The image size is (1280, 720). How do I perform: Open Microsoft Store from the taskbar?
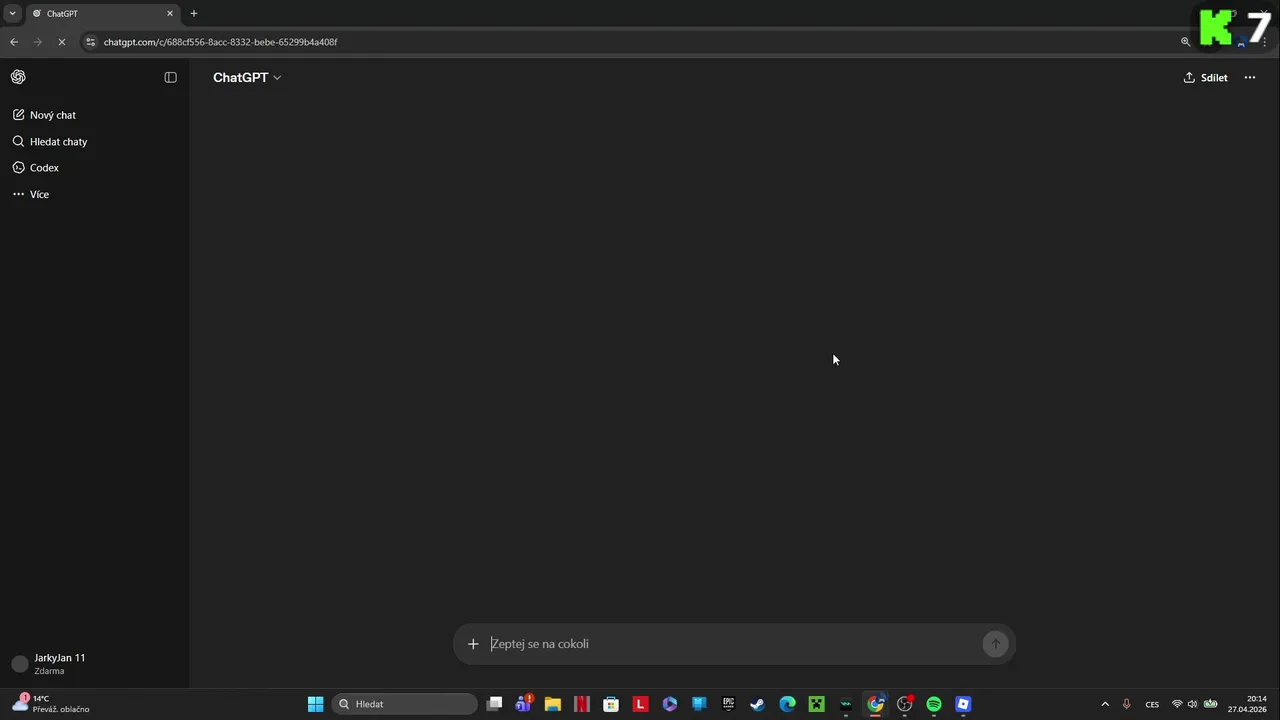pyautogui.click(x=611, y=704)
